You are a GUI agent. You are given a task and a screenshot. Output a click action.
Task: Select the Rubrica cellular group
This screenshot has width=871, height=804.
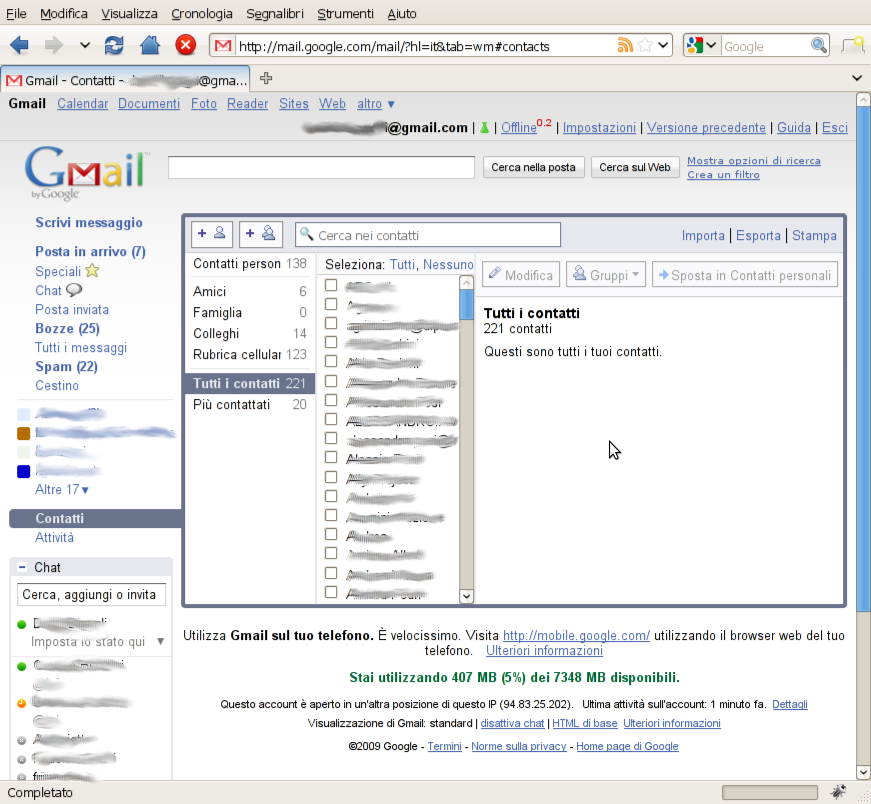(x=249, y=354)
